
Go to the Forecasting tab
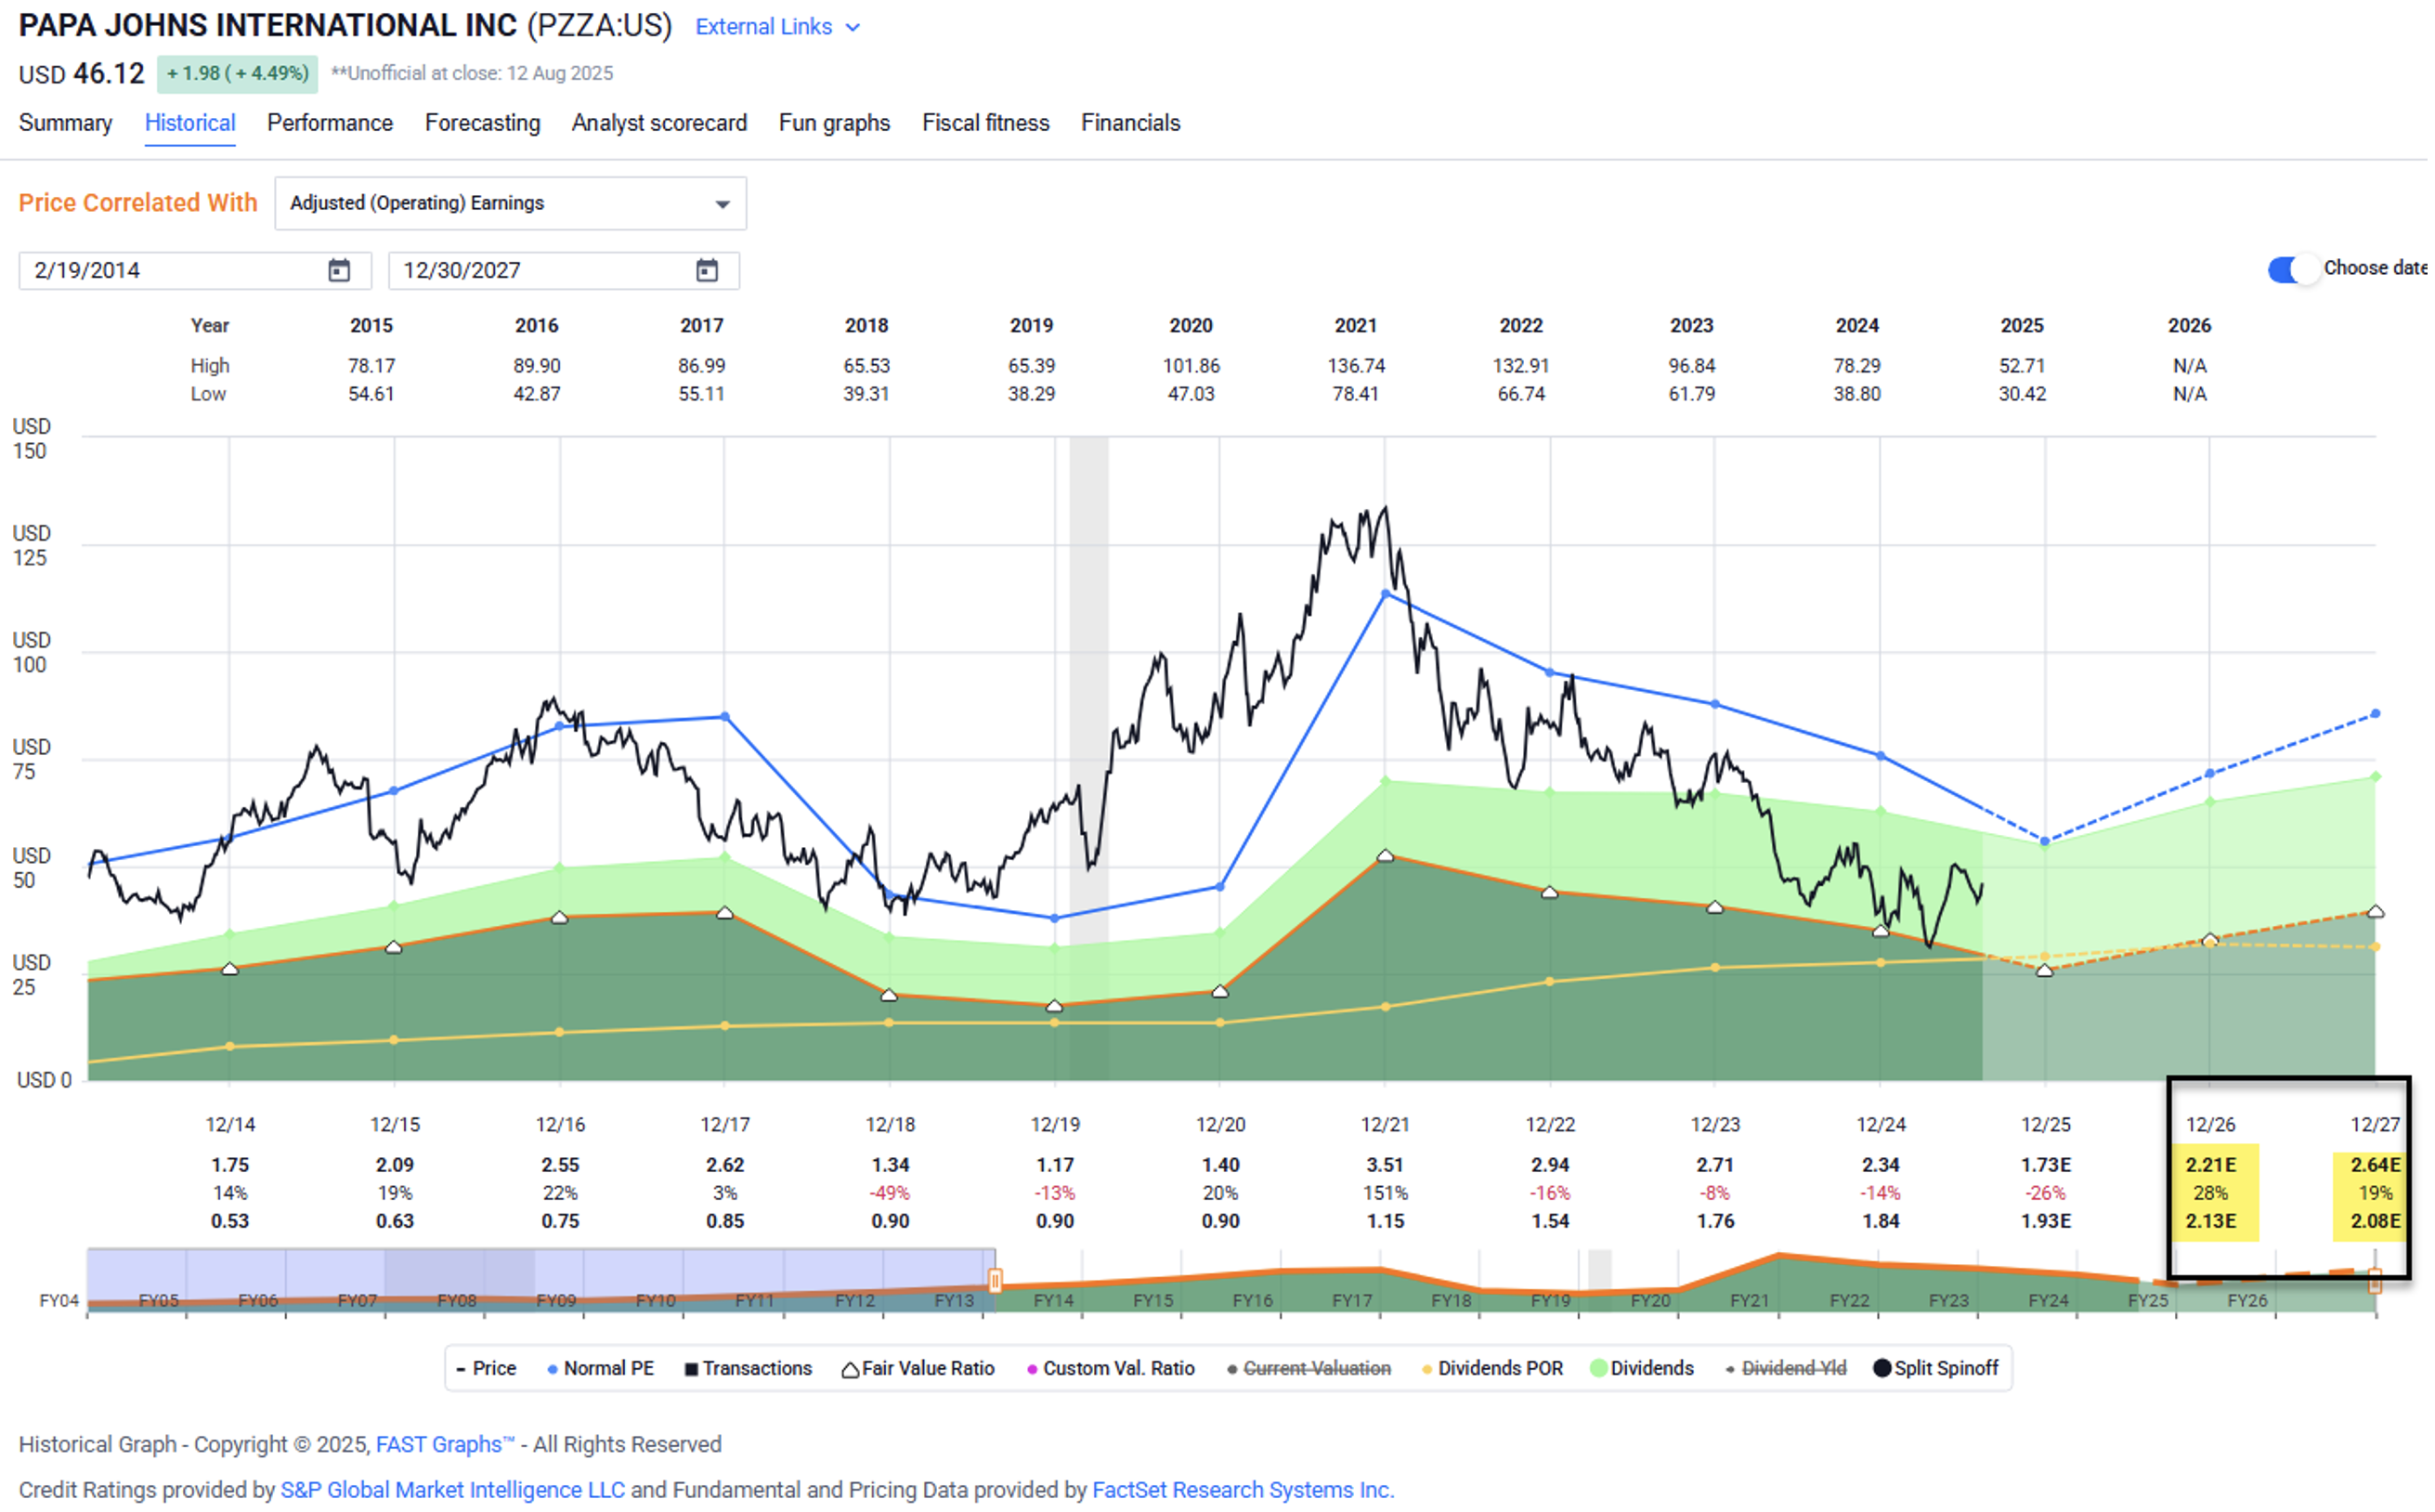click(482, 123)
